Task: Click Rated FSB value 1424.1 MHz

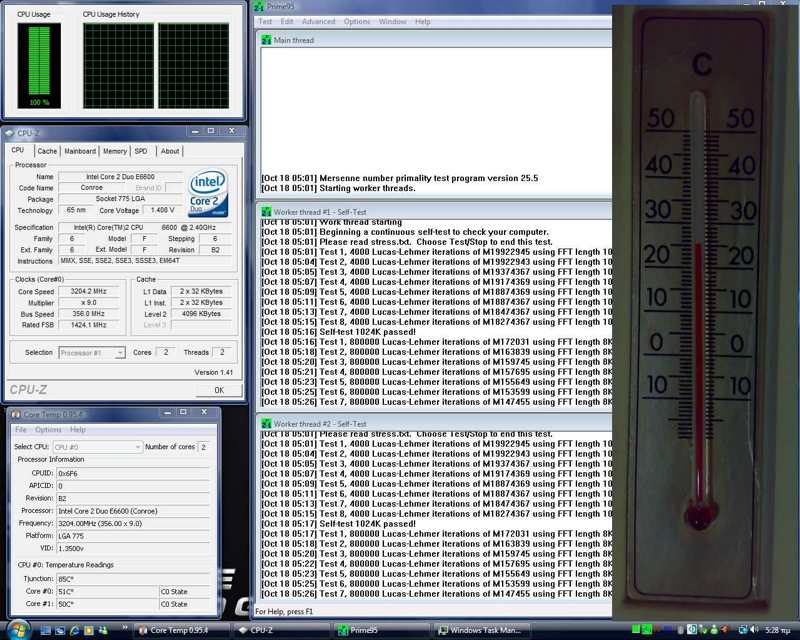Action: pyautogui.click(x=89, y=325)
